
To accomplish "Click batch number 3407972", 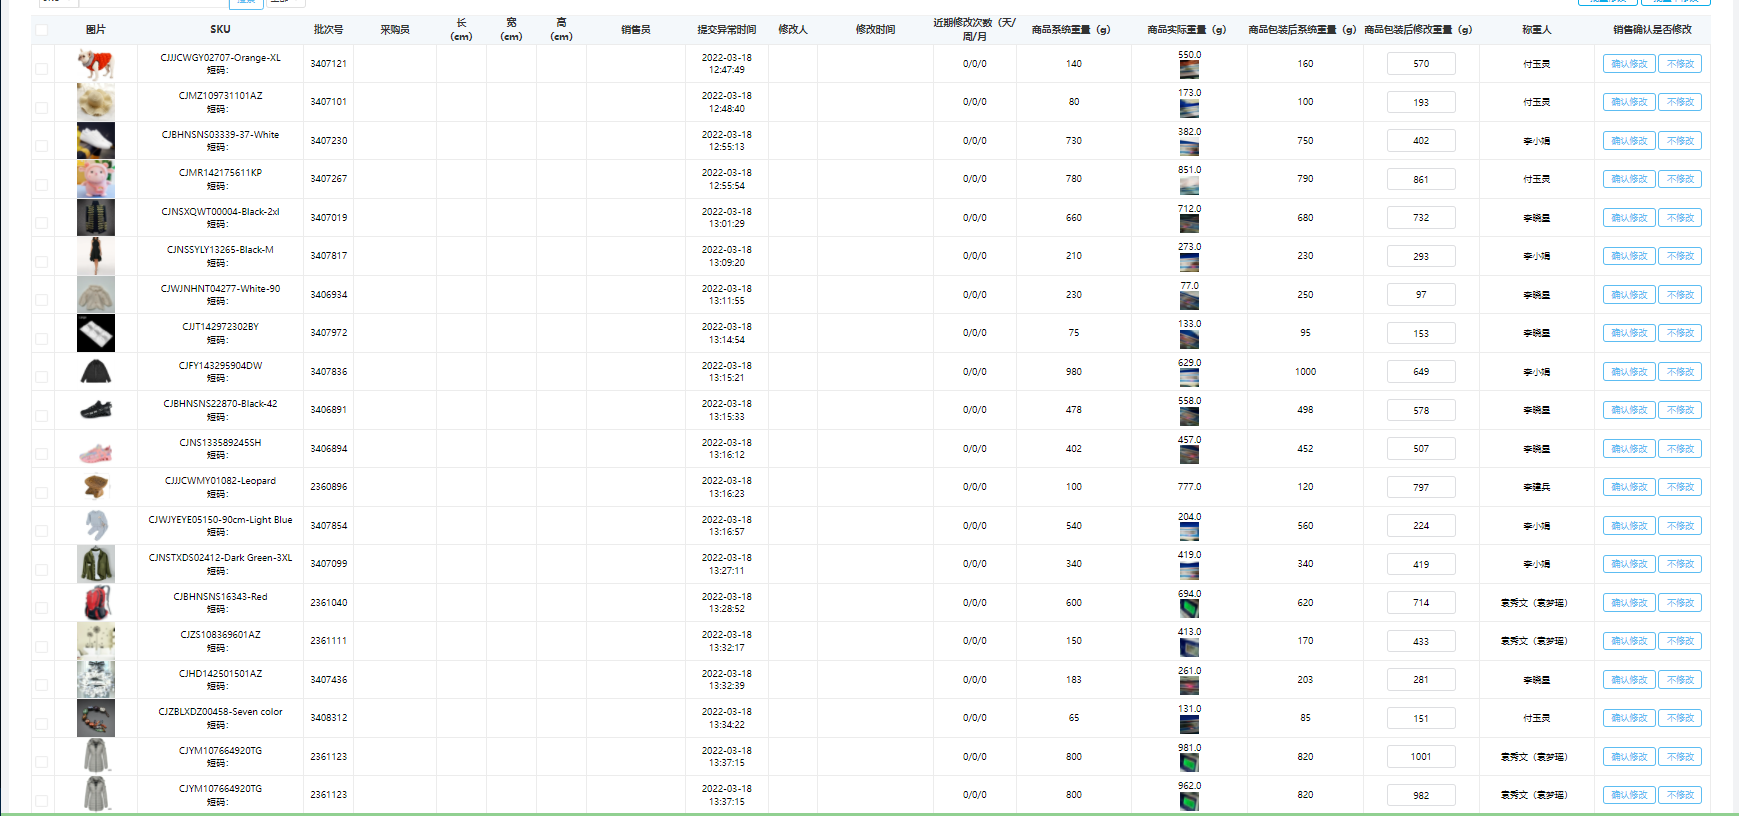I will 329,333.
